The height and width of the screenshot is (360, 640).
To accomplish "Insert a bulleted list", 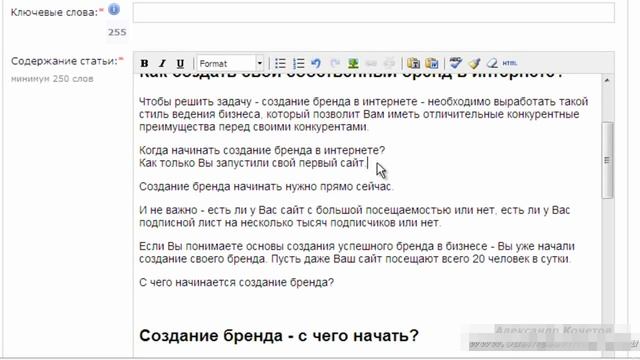I will [x=280, y=63].
